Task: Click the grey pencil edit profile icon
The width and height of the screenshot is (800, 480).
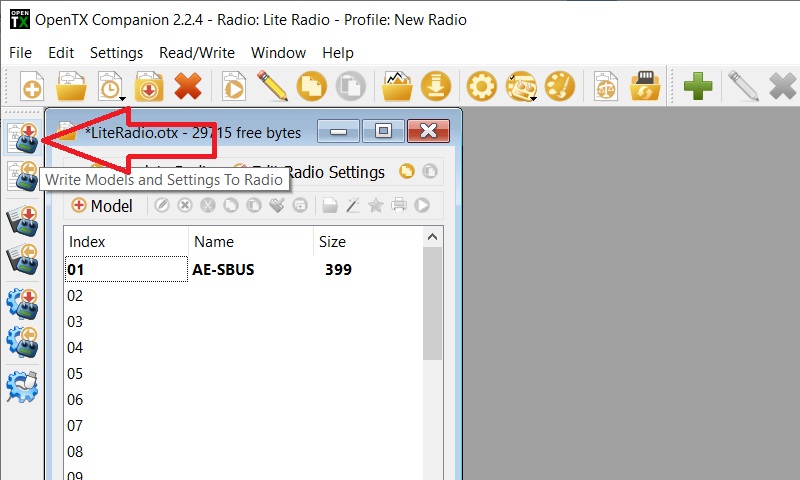Action: 742,86
